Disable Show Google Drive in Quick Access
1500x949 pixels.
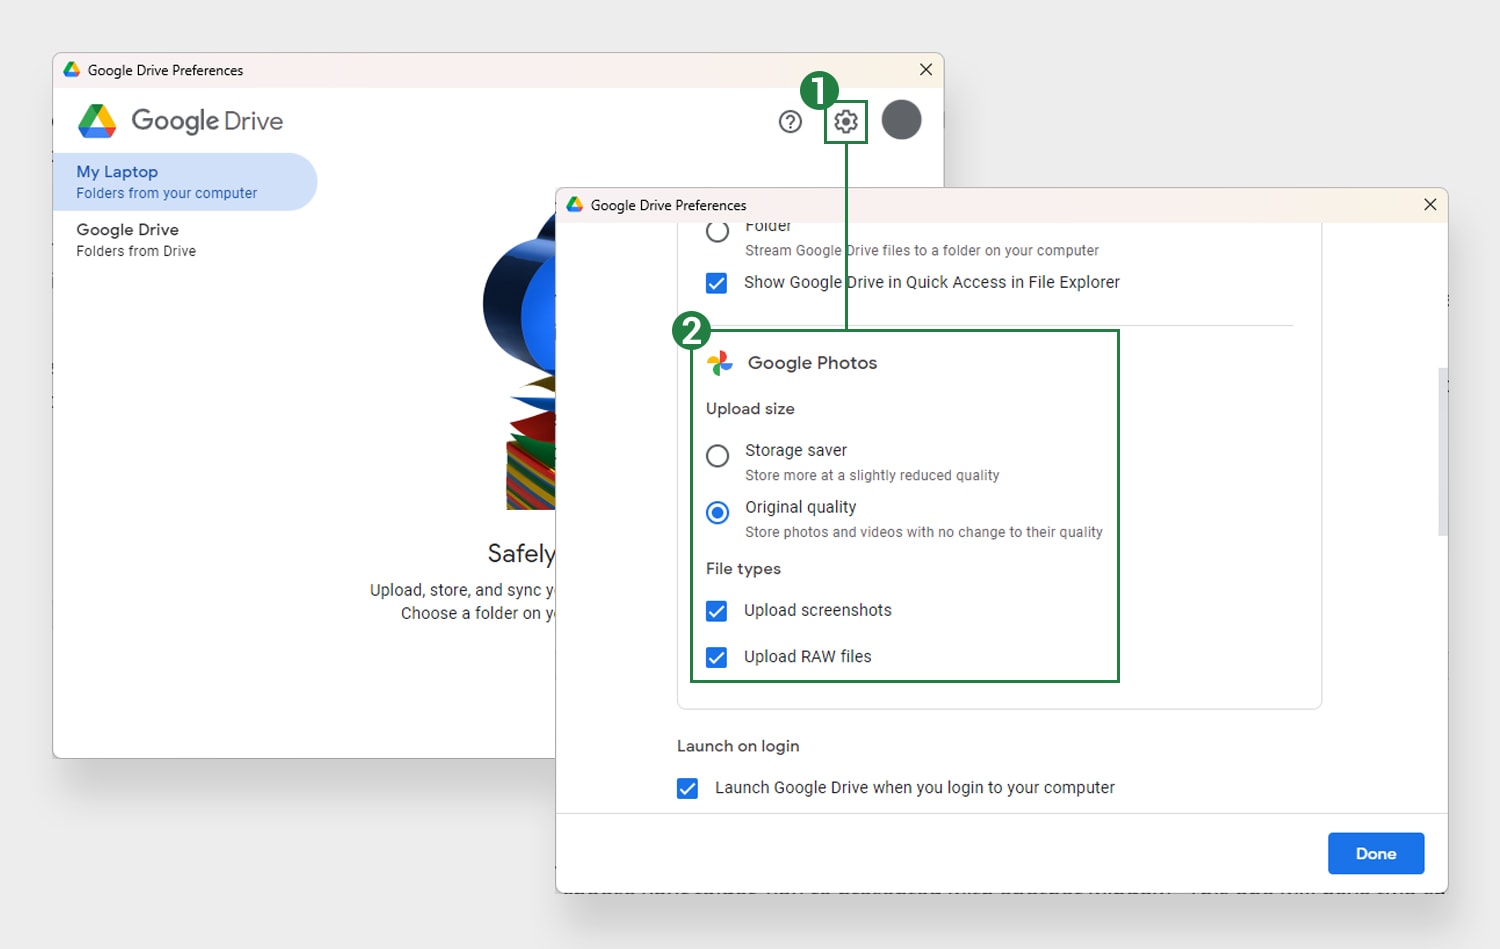[x=716, y=283]
